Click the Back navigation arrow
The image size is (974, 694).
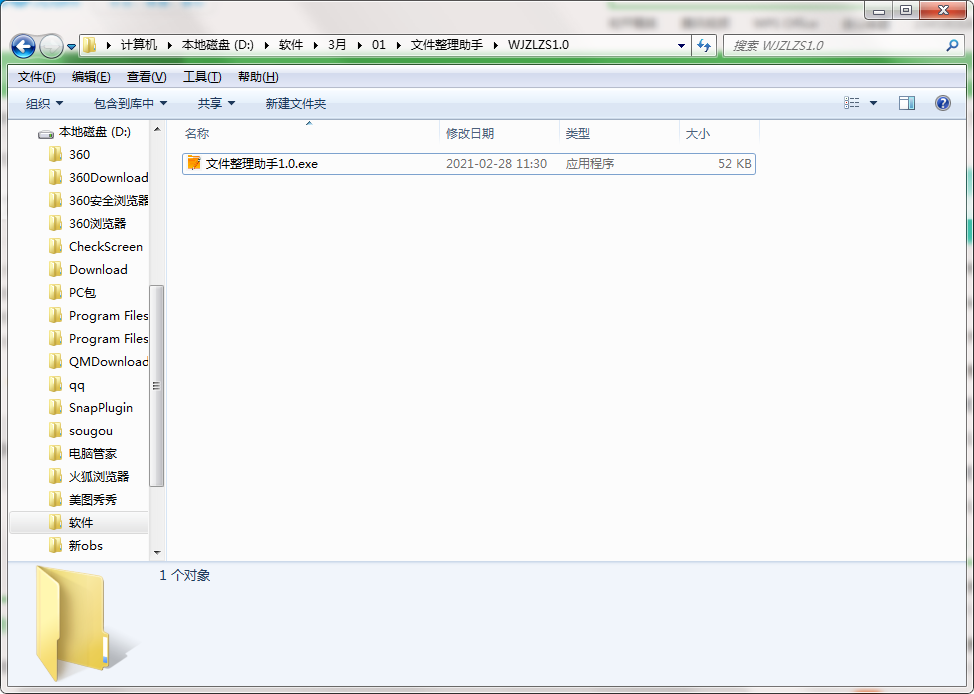[x=22, y=46]
